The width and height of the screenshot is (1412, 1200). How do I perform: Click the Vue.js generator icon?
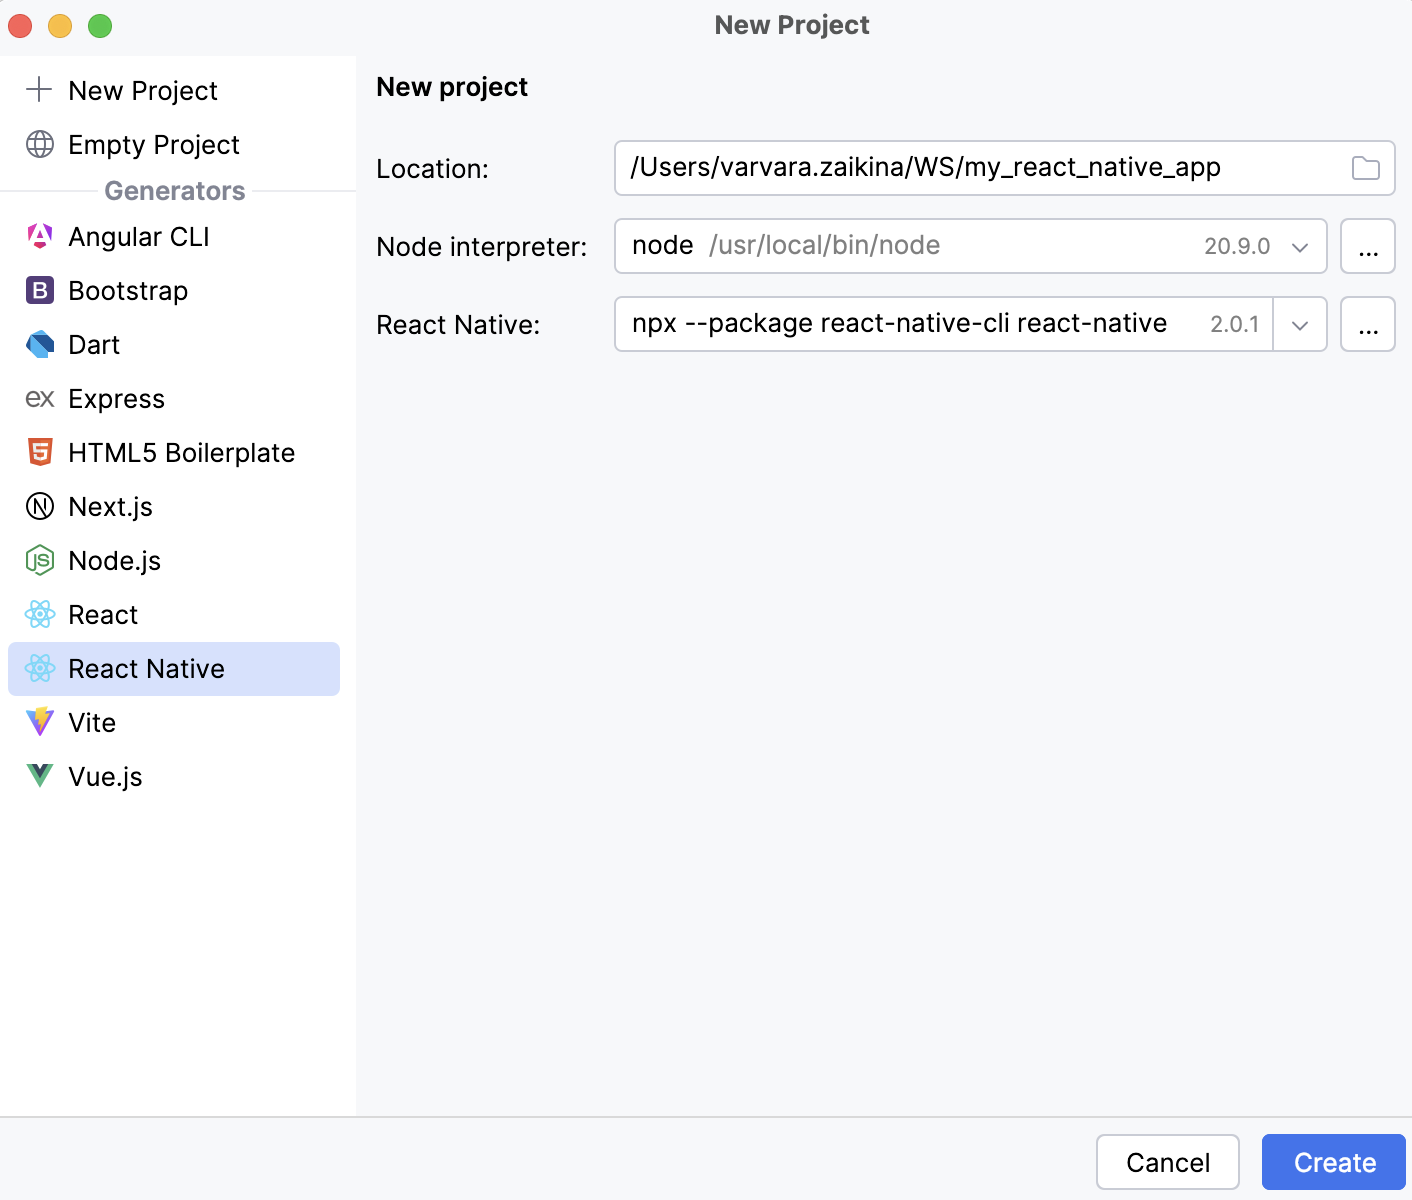coord(39,776)
